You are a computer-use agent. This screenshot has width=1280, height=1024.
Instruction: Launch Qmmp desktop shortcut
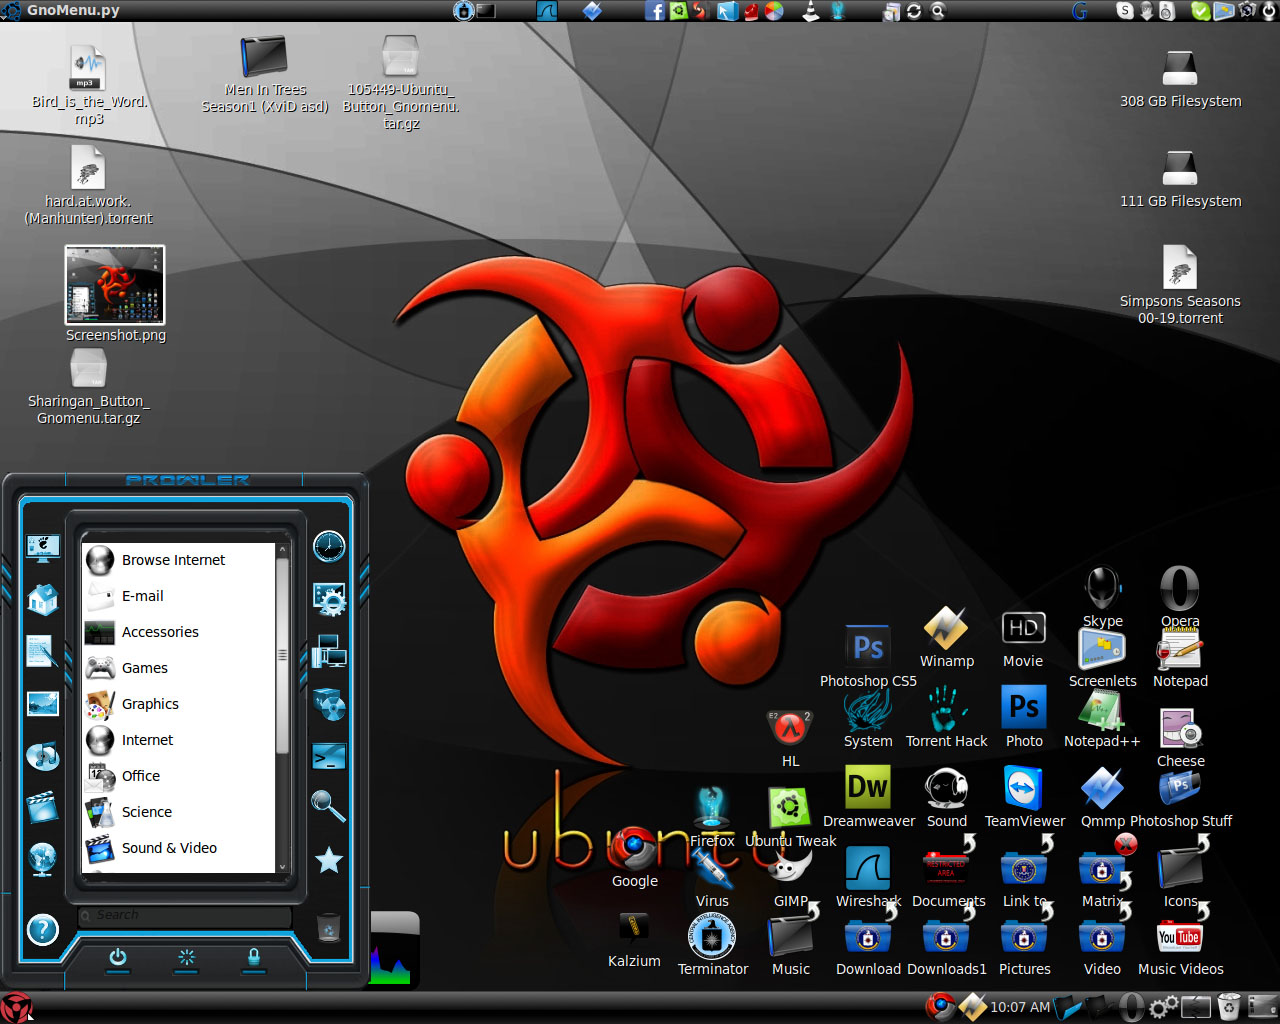(1102, 797)
